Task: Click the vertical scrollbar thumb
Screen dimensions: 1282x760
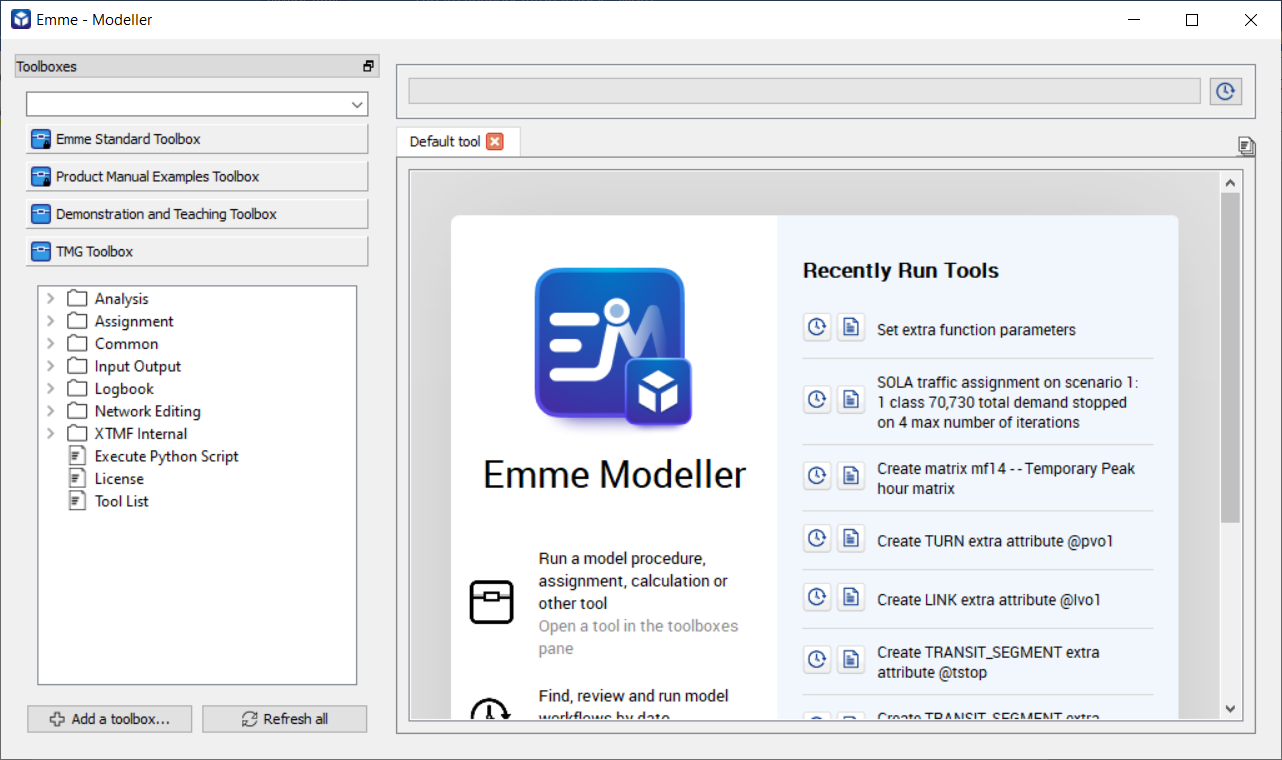Action: coord(1230,357)
